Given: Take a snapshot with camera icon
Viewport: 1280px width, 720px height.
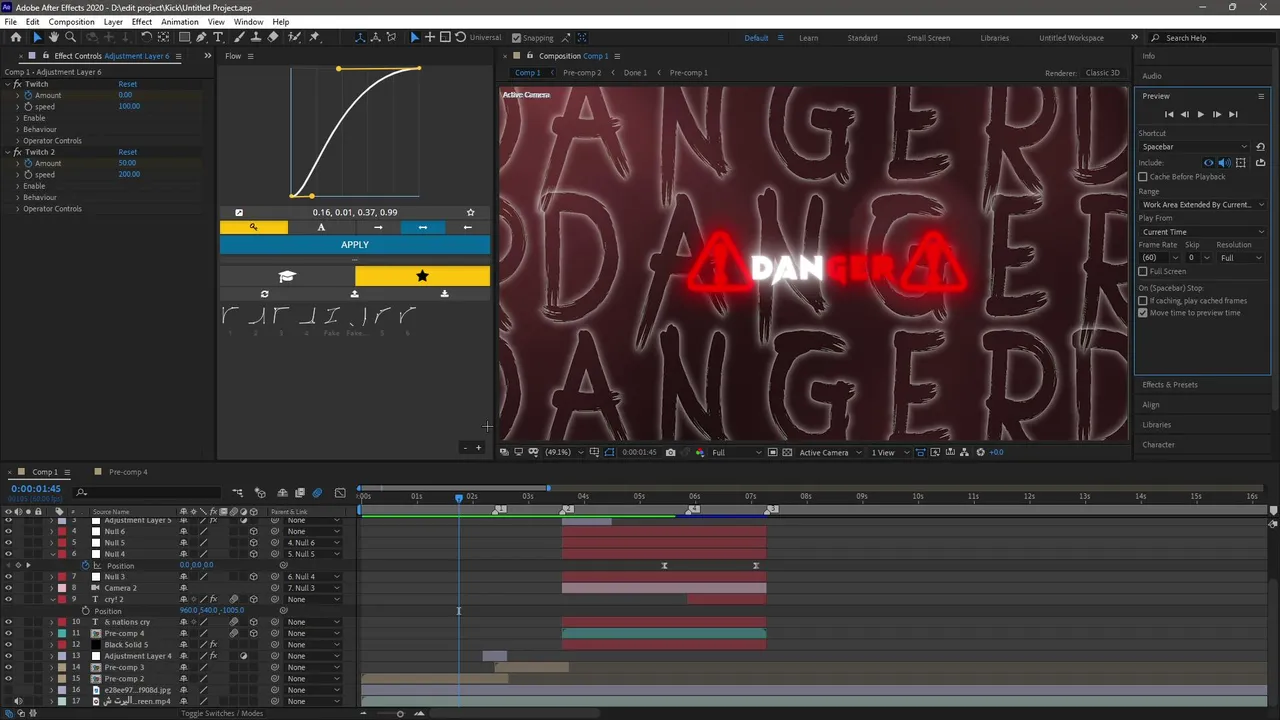Looking at the screenshot, I should click(x=670, y=452).
